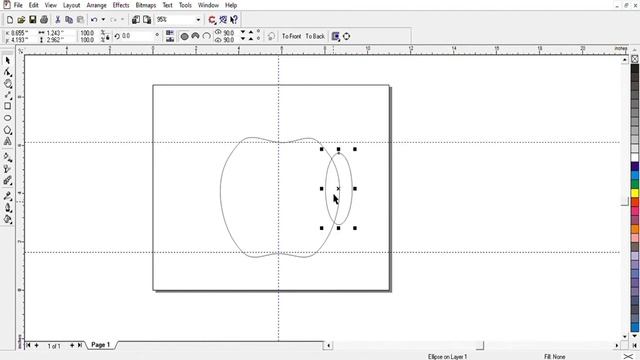Screen dimensions: 640x360
Task: Create a new document
Action: click(x=10, y=20)
